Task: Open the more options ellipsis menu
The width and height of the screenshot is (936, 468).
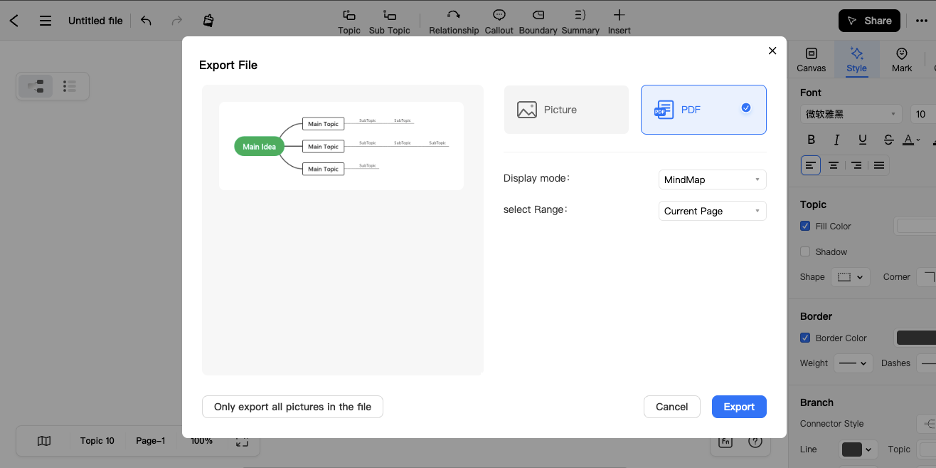Action: pyautogui.click(x=921, y=21)
